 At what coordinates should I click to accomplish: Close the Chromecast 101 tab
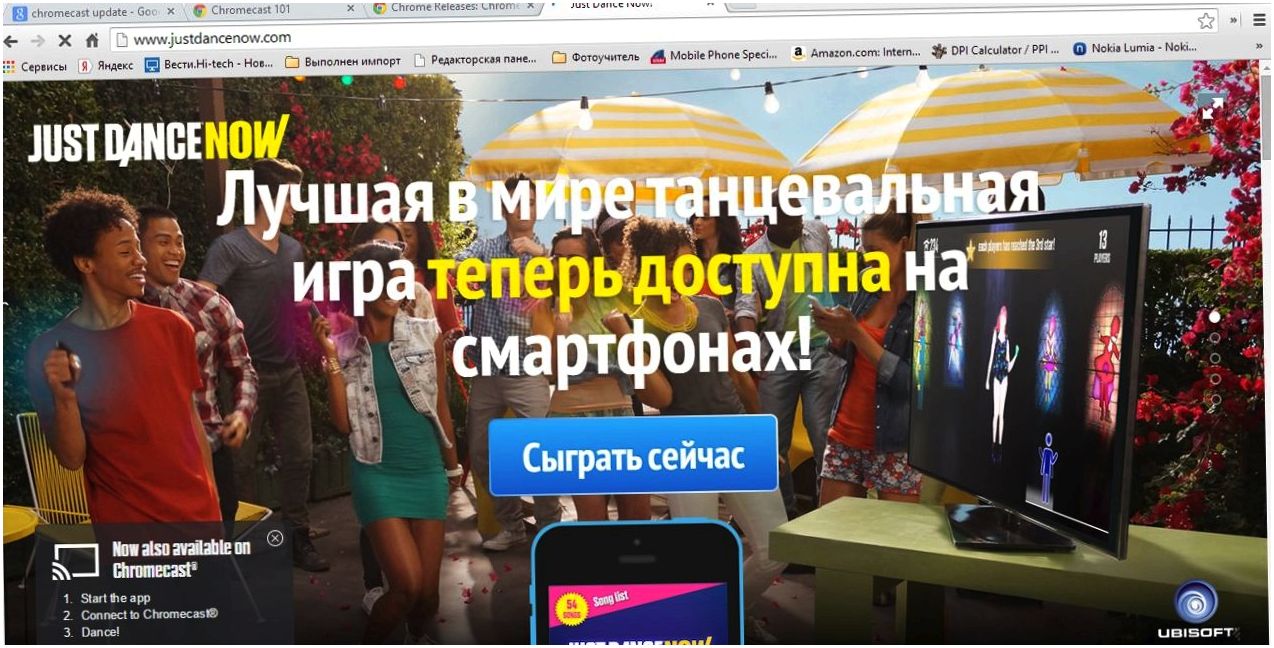point(350,10)
